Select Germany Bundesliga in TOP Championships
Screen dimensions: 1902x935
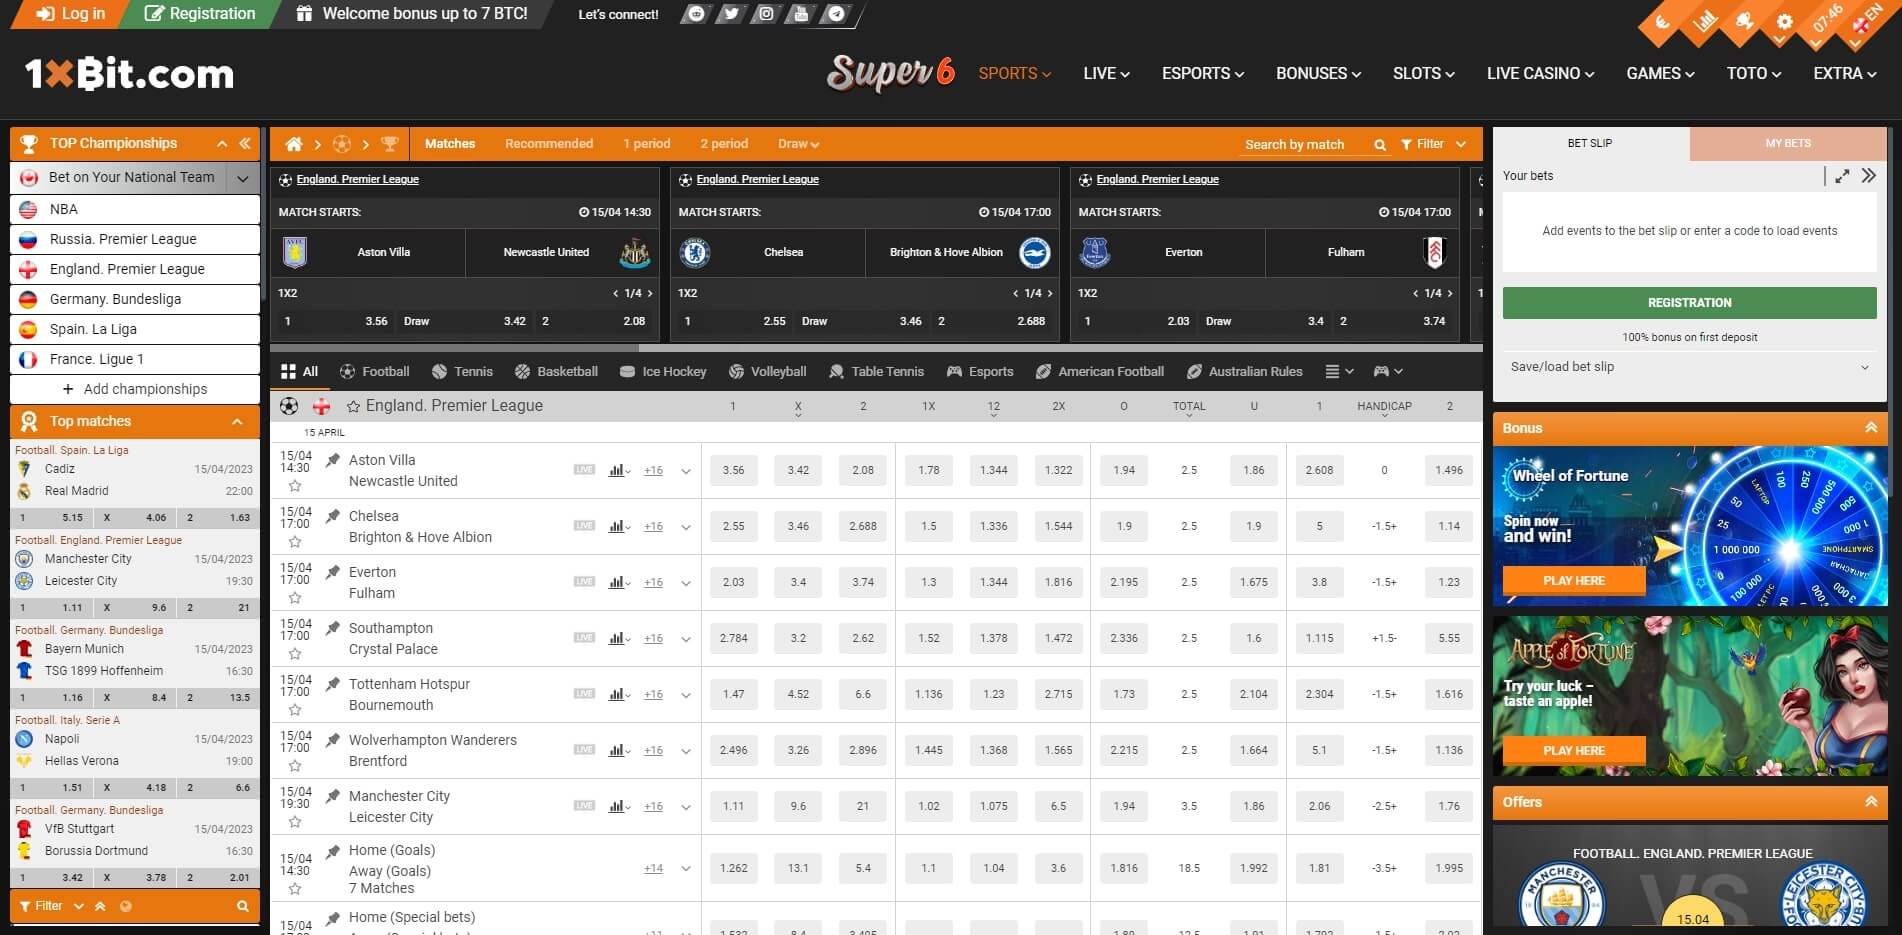point(135,299)
